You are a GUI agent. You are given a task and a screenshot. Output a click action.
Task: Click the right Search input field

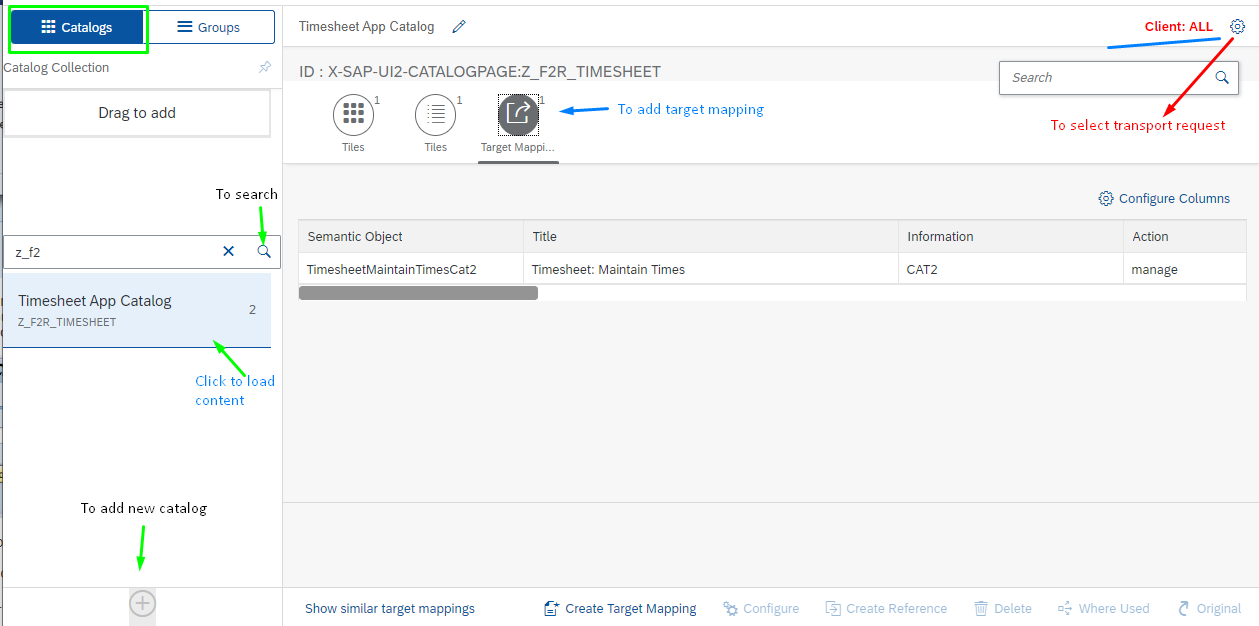pyautogui.click(x=1103, y=78)
